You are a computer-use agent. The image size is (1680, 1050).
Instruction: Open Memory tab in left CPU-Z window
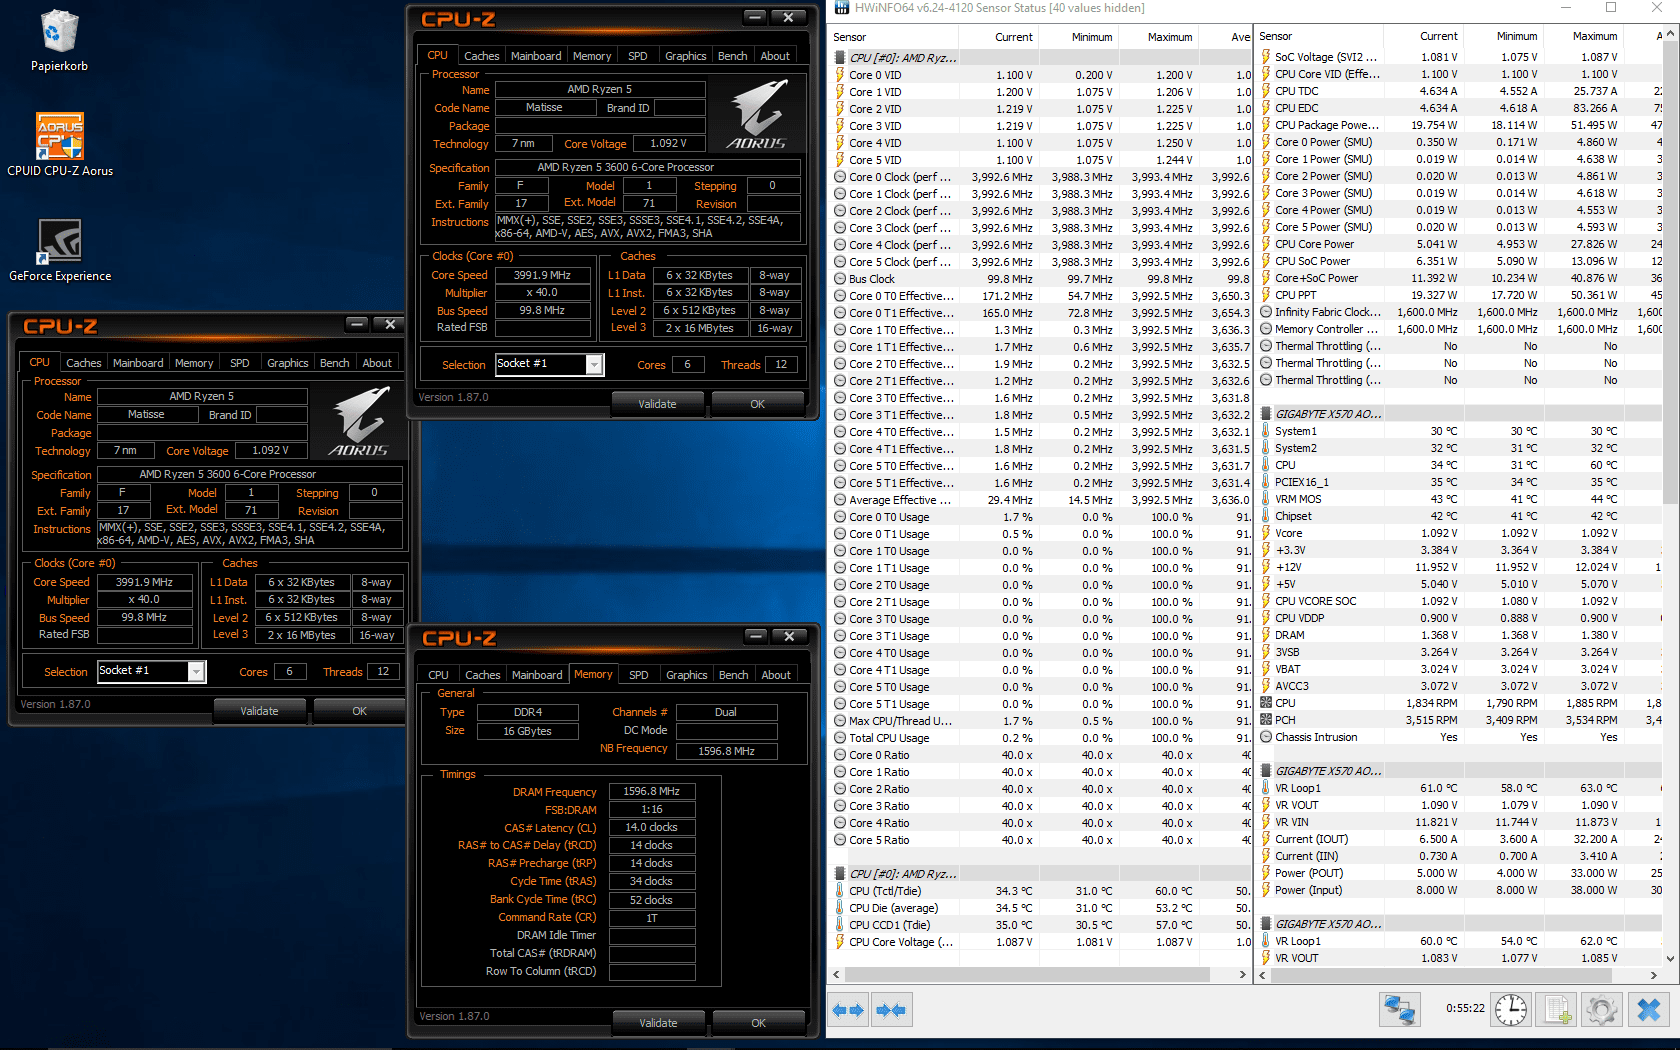(x=194, y=363)
